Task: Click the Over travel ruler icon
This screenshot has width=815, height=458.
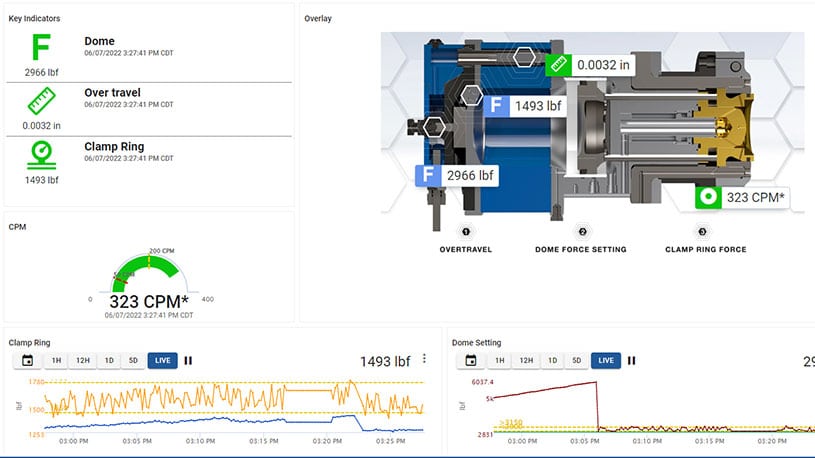Action: pos(40,102)
